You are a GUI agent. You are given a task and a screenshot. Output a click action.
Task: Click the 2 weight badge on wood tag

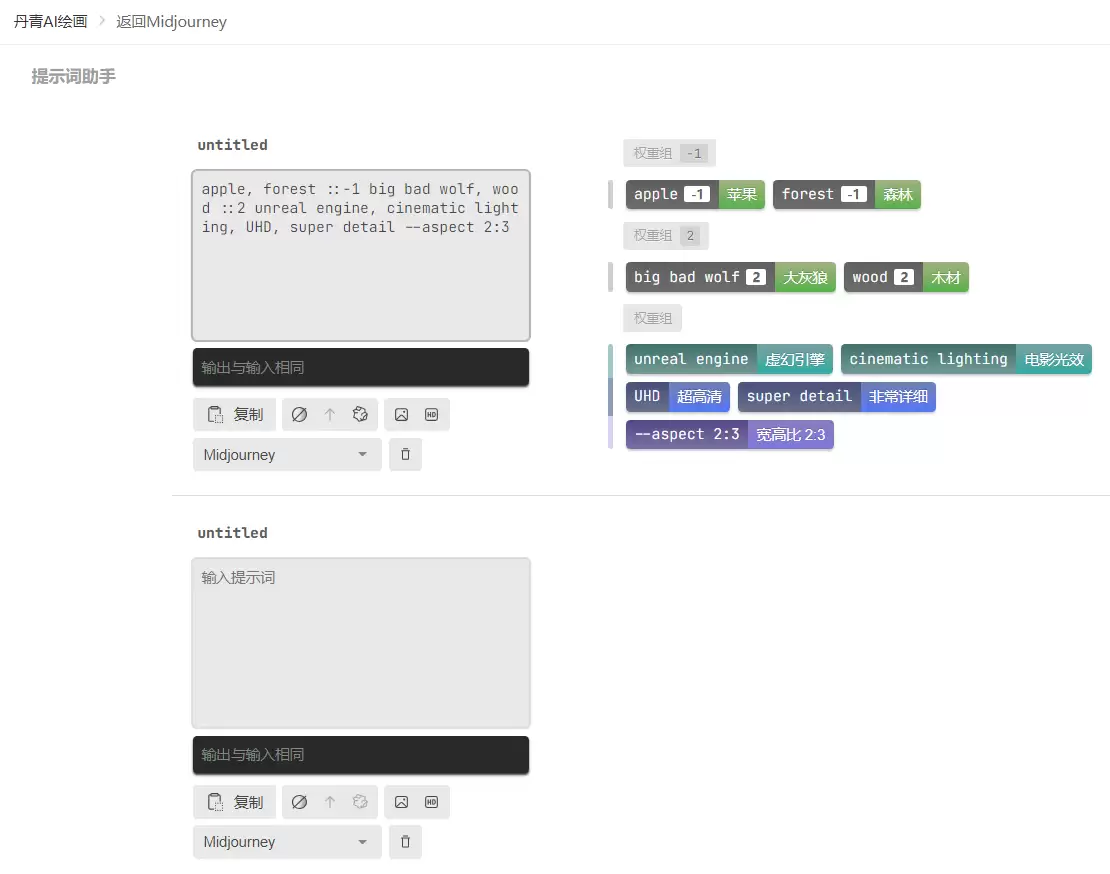904,277
